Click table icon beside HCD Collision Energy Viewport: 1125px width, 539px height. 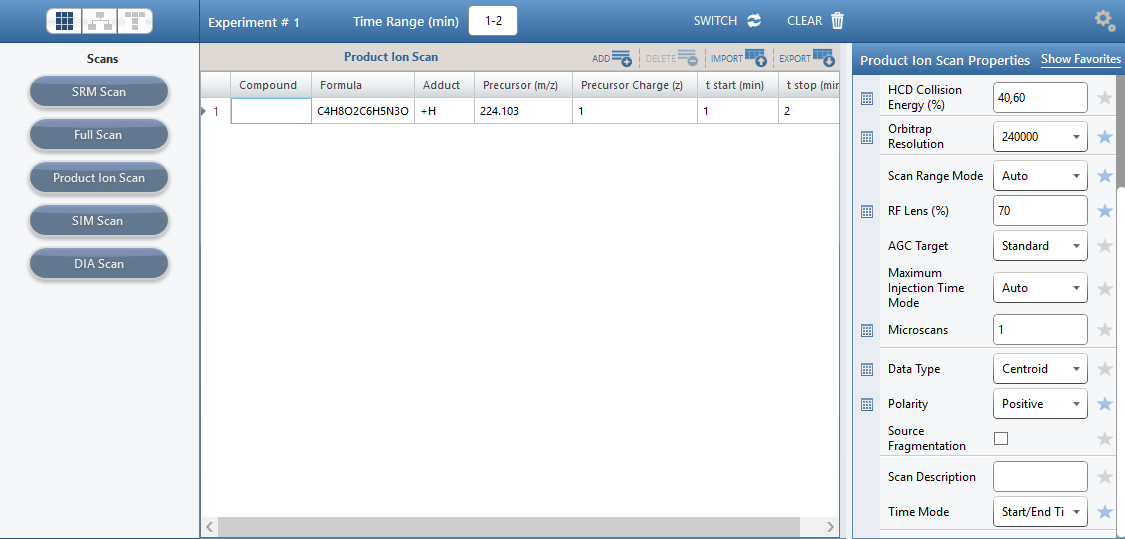pos(868,98)
